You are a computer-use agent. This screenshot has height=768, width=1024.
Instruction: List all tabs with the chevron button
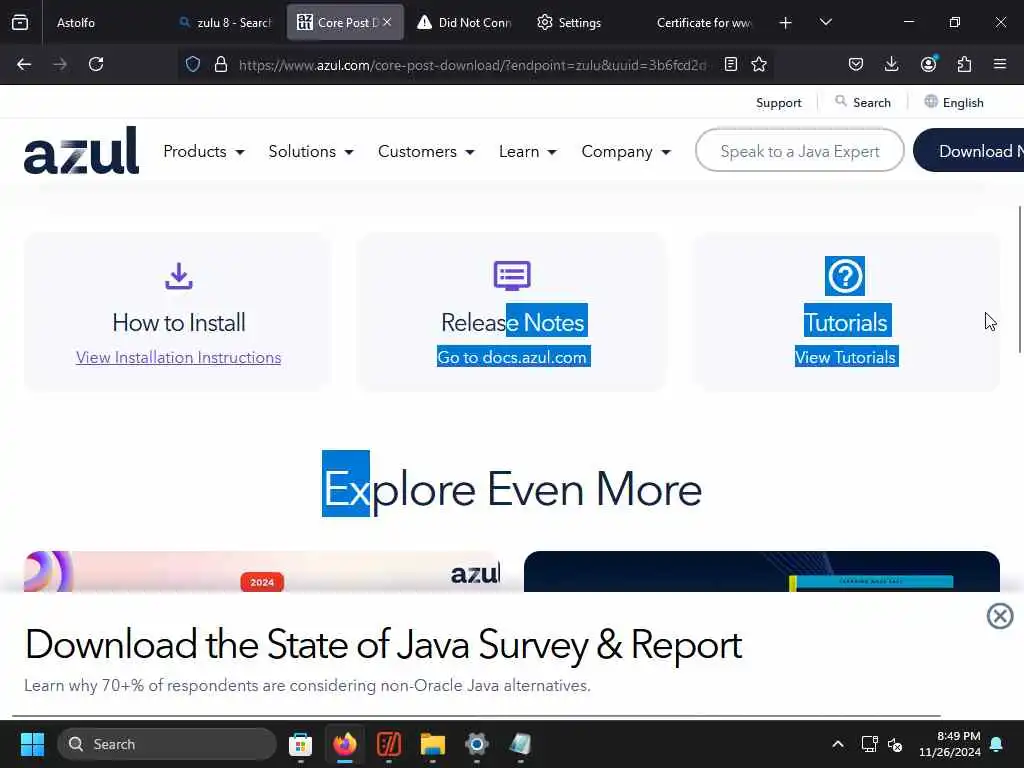tap(825, 22)
